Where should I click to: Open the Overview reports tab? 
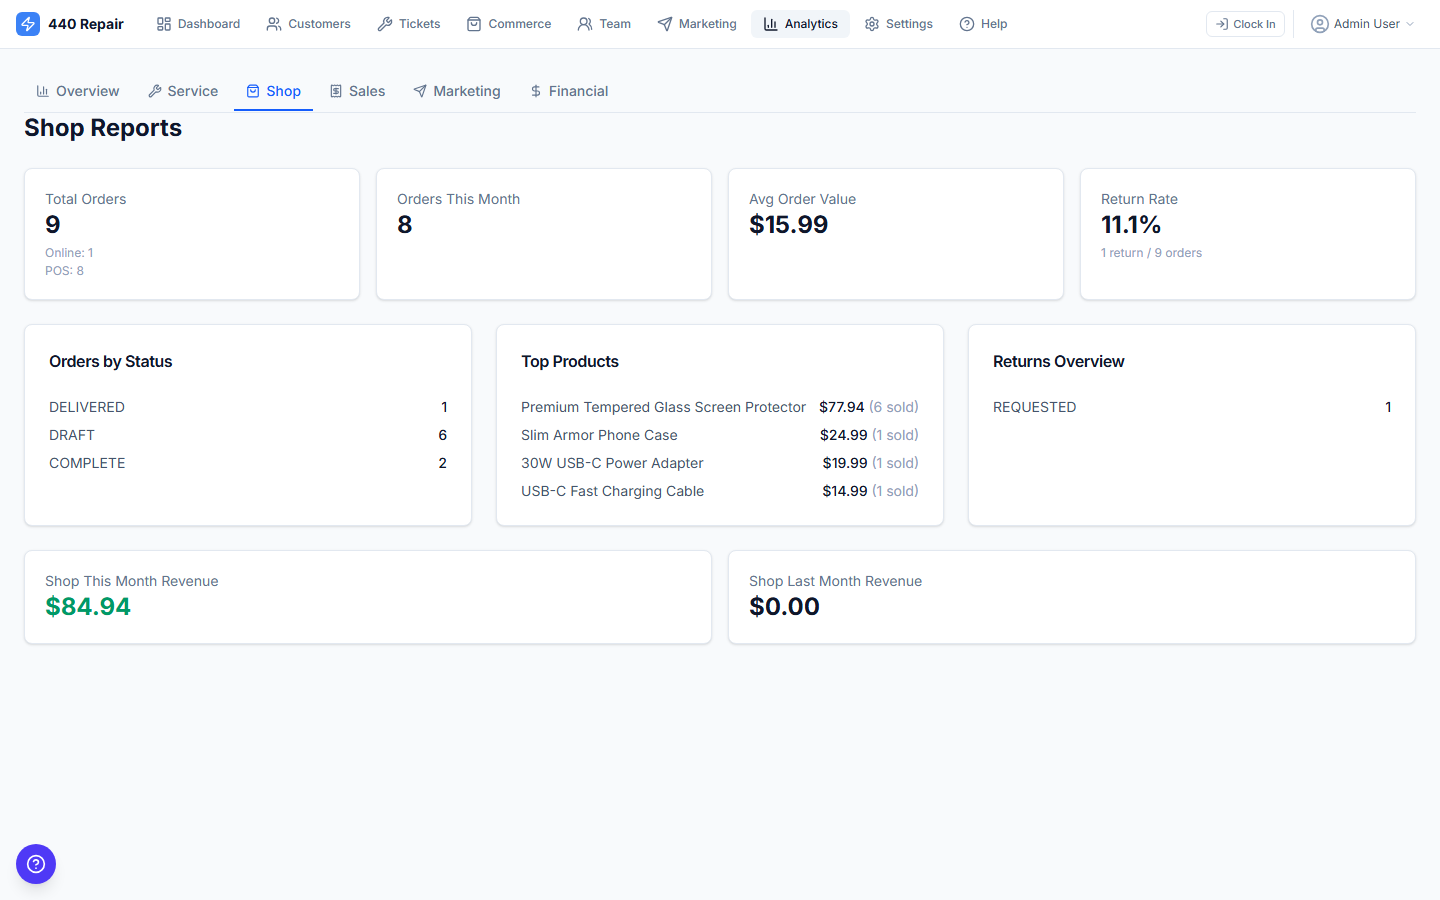(77, 91)
